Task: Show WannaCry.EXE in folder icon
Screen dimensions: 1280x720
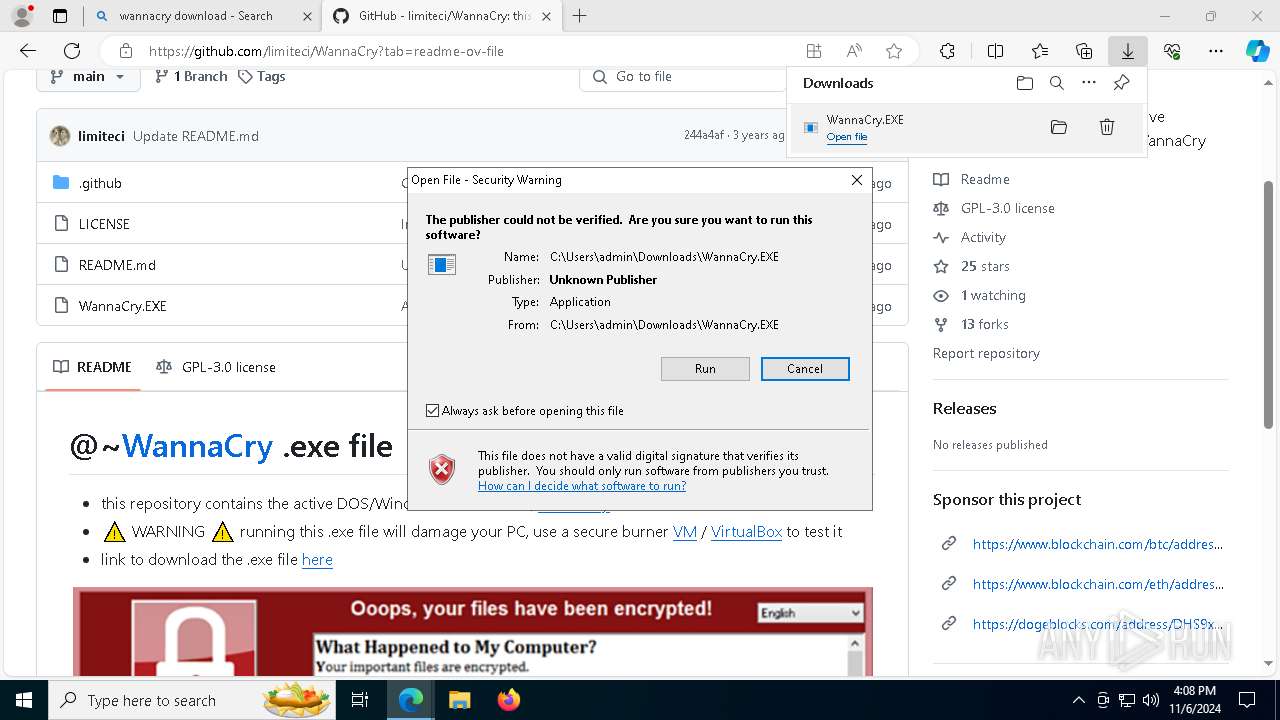Action: pos(1059,127)
